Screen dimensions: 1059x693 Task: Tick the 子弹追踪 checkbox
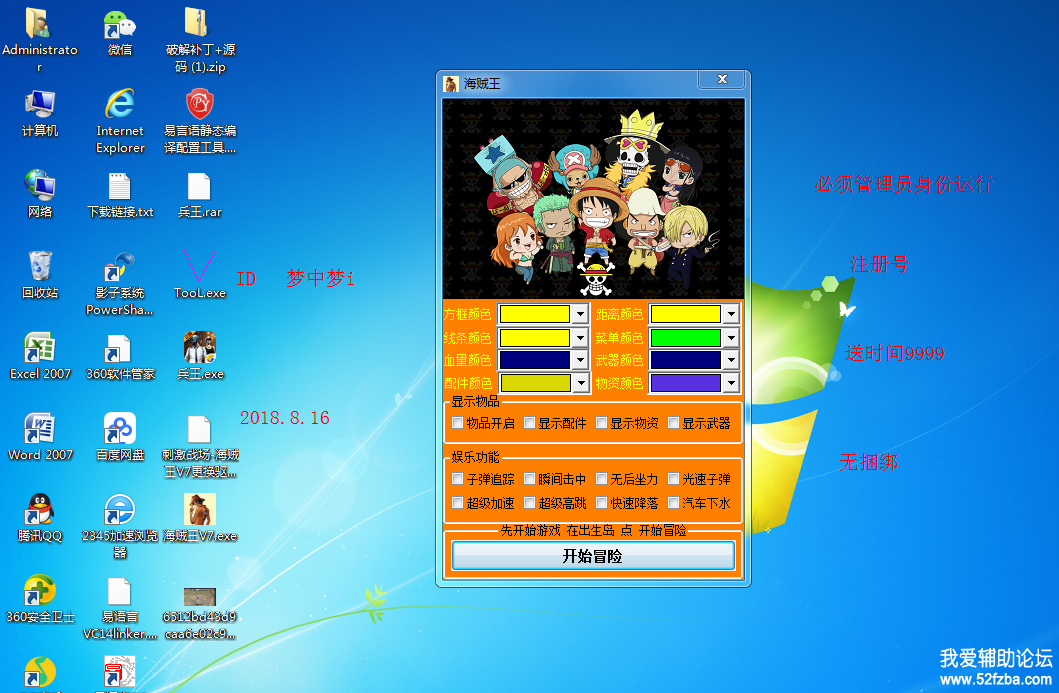457,479
